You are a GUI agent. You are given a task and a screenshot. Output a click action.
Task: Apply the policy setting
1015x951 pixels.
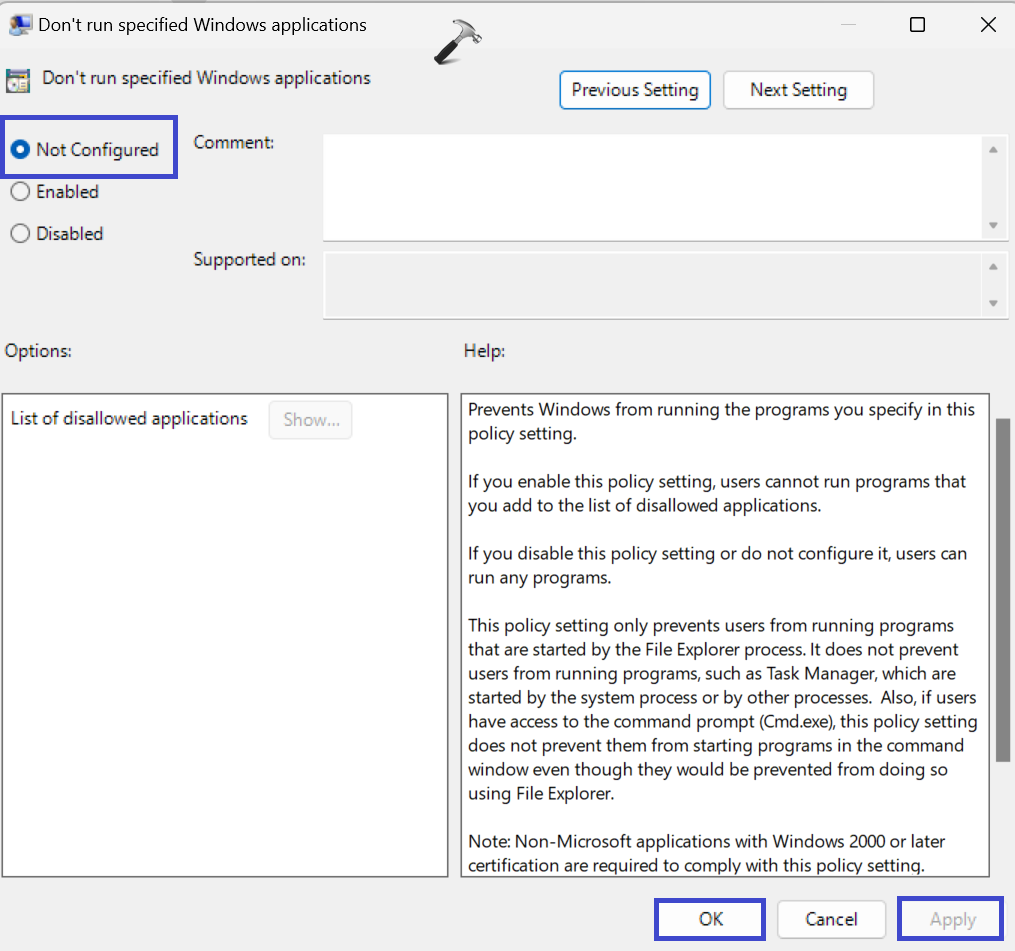pyautogui.click(x=951, y=919)
